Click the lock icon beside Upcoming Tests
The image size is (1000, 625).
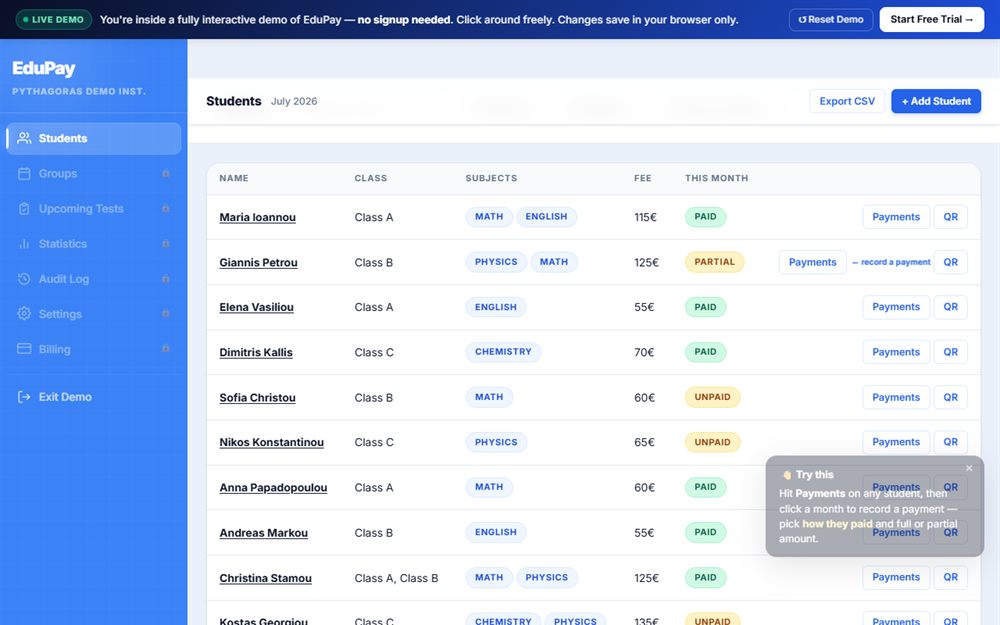[x=166, y=209]
